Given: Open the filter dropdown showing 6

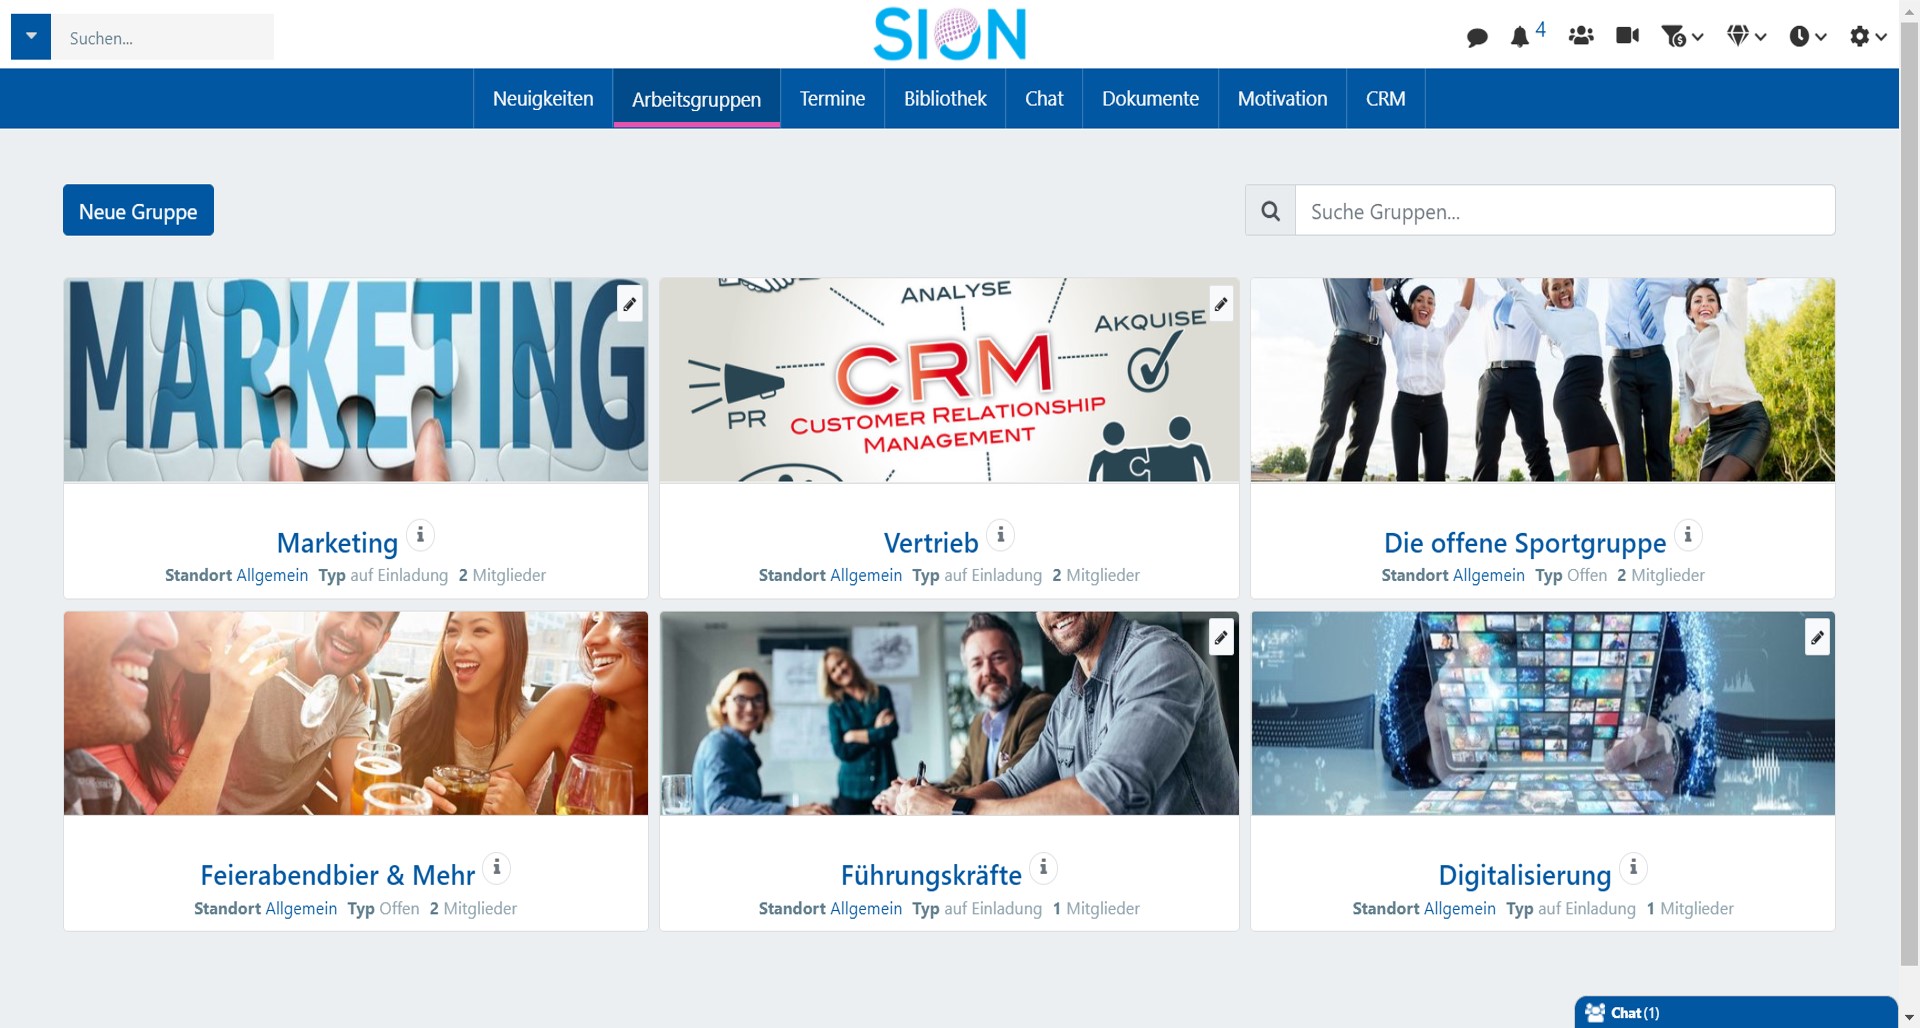Looking at the screenshot, I should 1682,37.
